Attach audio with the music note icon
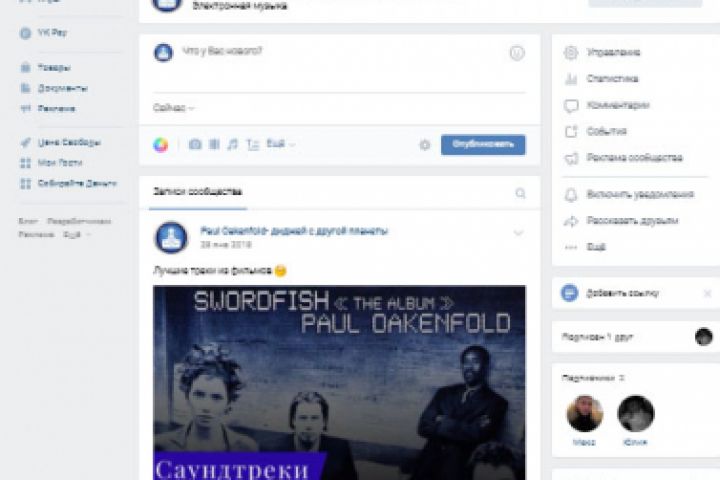This screenshot has width=720, height=480. click(x=233, y=145)
